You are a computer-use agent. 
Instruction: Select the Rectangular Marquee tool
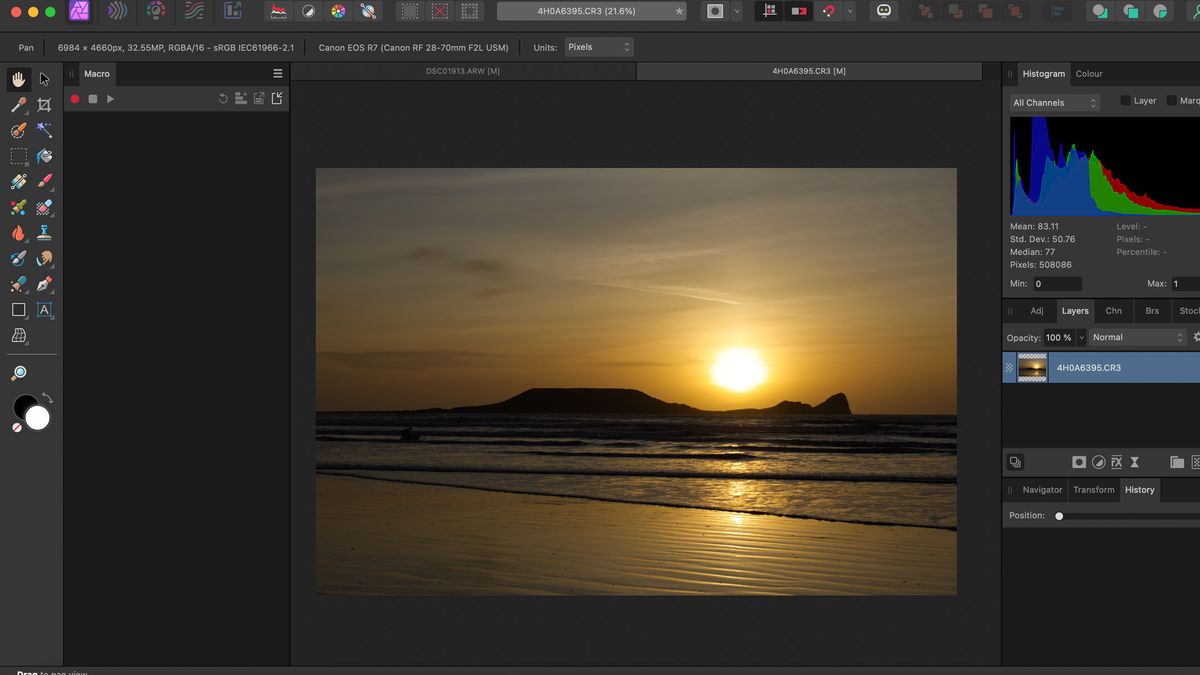pyautogui.click(x=18, y=156)
